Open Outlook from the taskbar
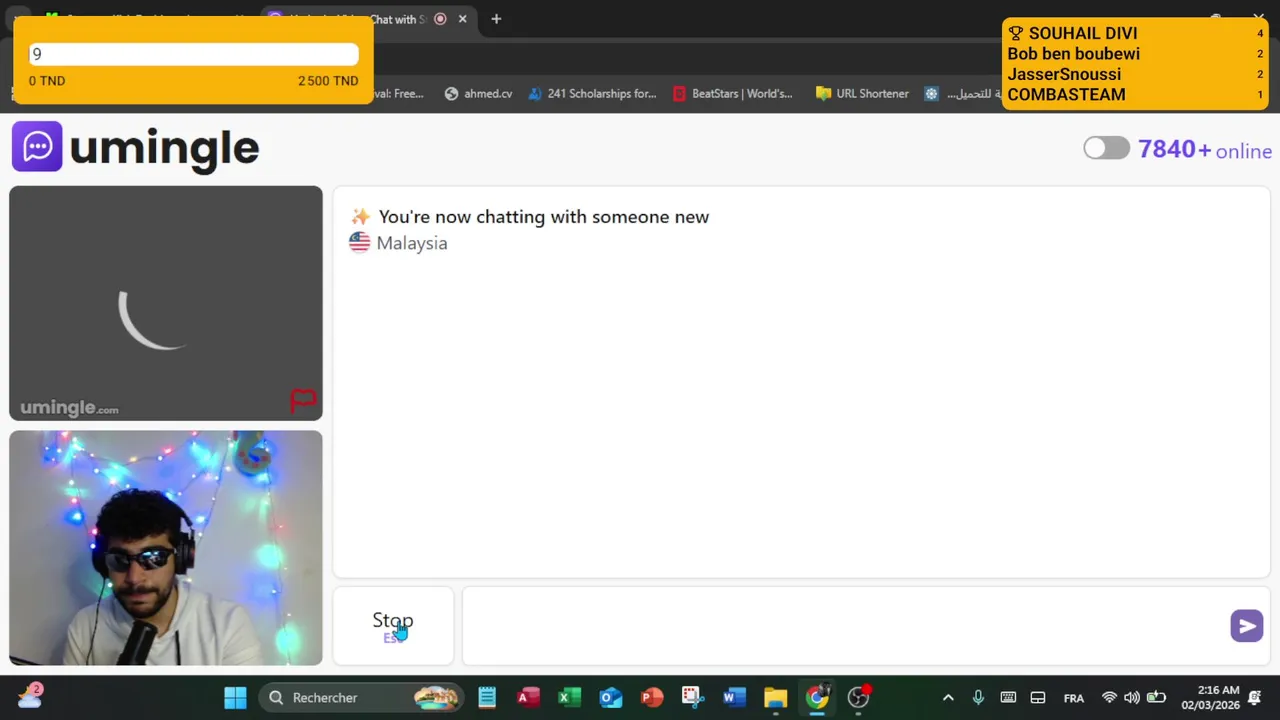Image resolution: width=1280 pixels, height=720 pixels. [610, 697]
